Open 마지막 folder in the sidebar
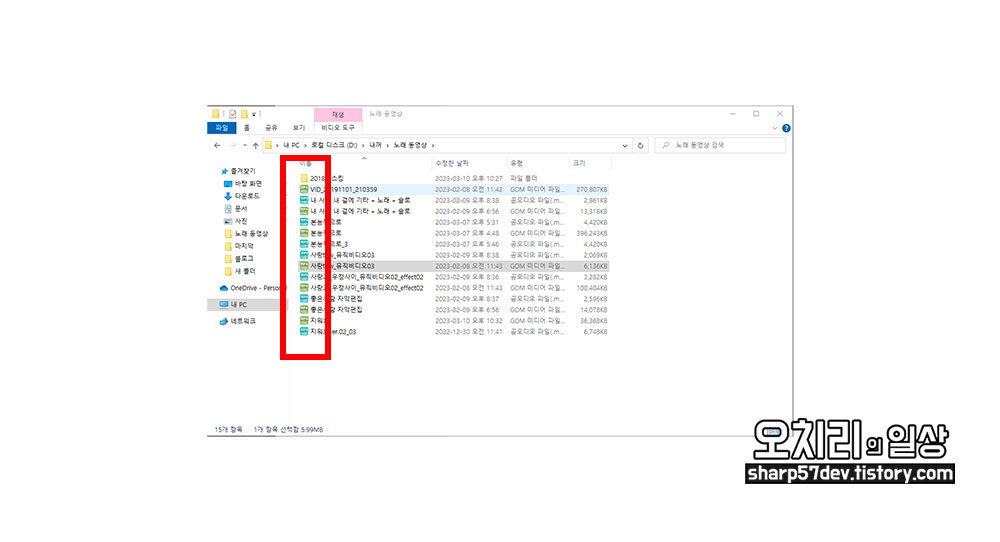The height and width of the screenshot is (542, 1000). pyautogui.click(x=244, y=246)
